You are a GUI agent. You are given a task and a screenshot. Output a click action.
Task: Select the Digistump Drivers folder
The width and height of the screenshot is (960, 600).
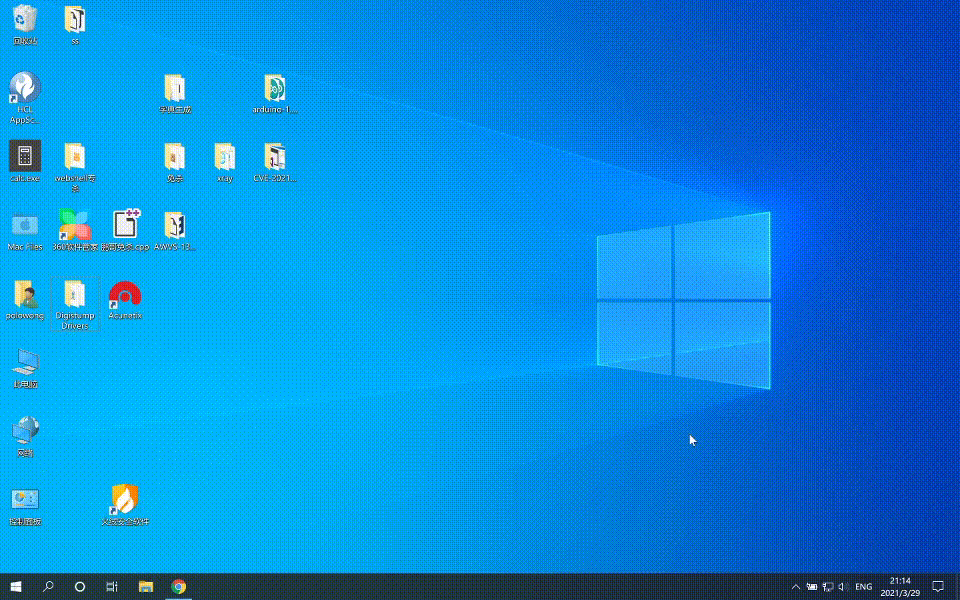click(x=75, y=304)
